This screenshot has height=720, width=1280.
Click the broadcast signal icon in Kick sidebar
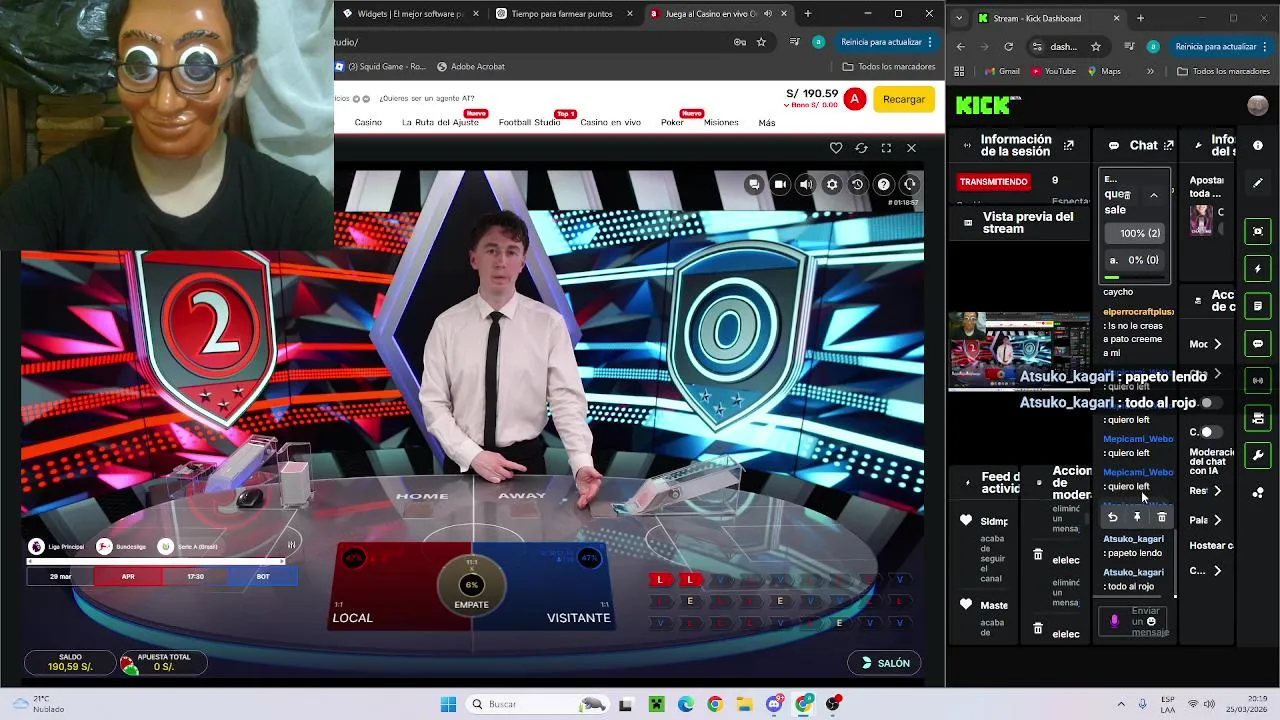click(x=1258, y=380)
